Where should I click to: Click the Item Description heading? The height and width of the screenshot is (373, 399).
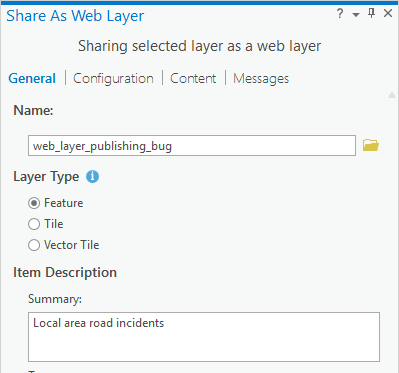[x=65, y=273]
